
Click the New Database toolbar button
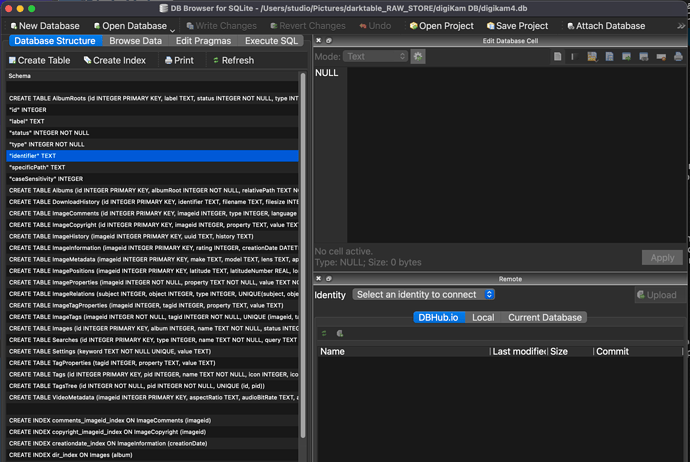point(45,26)
